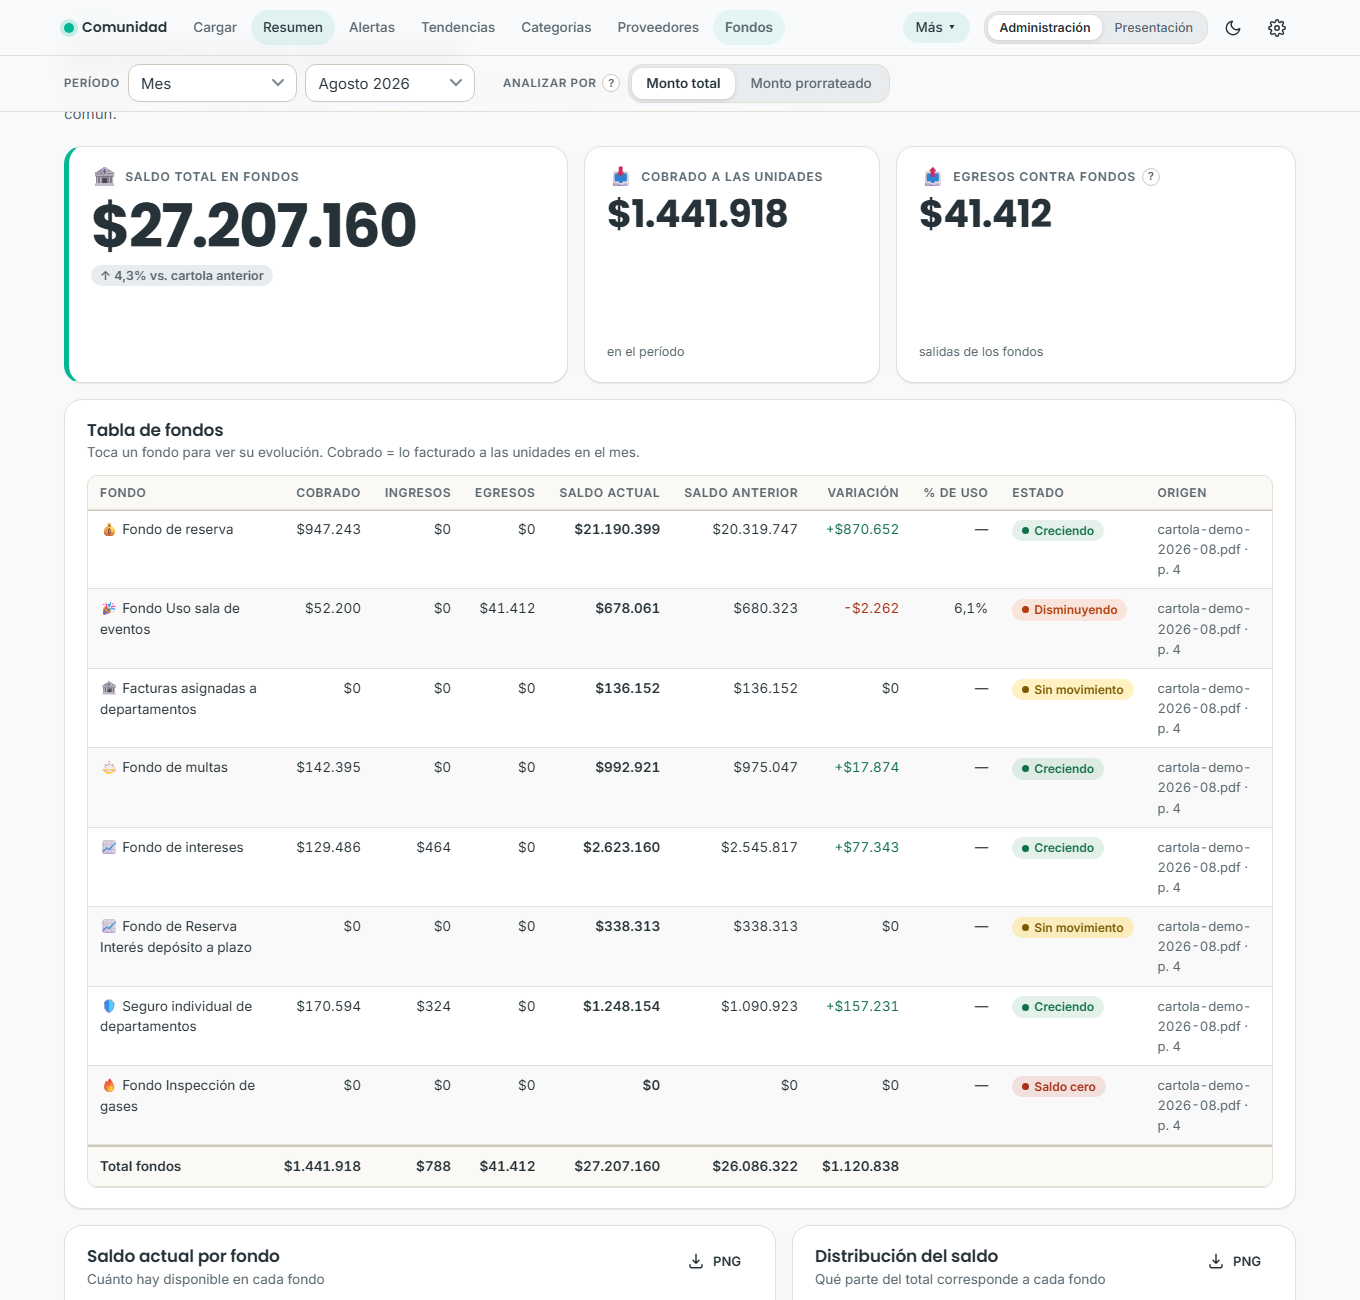Click the Fondo de multas scales icon

109,768
